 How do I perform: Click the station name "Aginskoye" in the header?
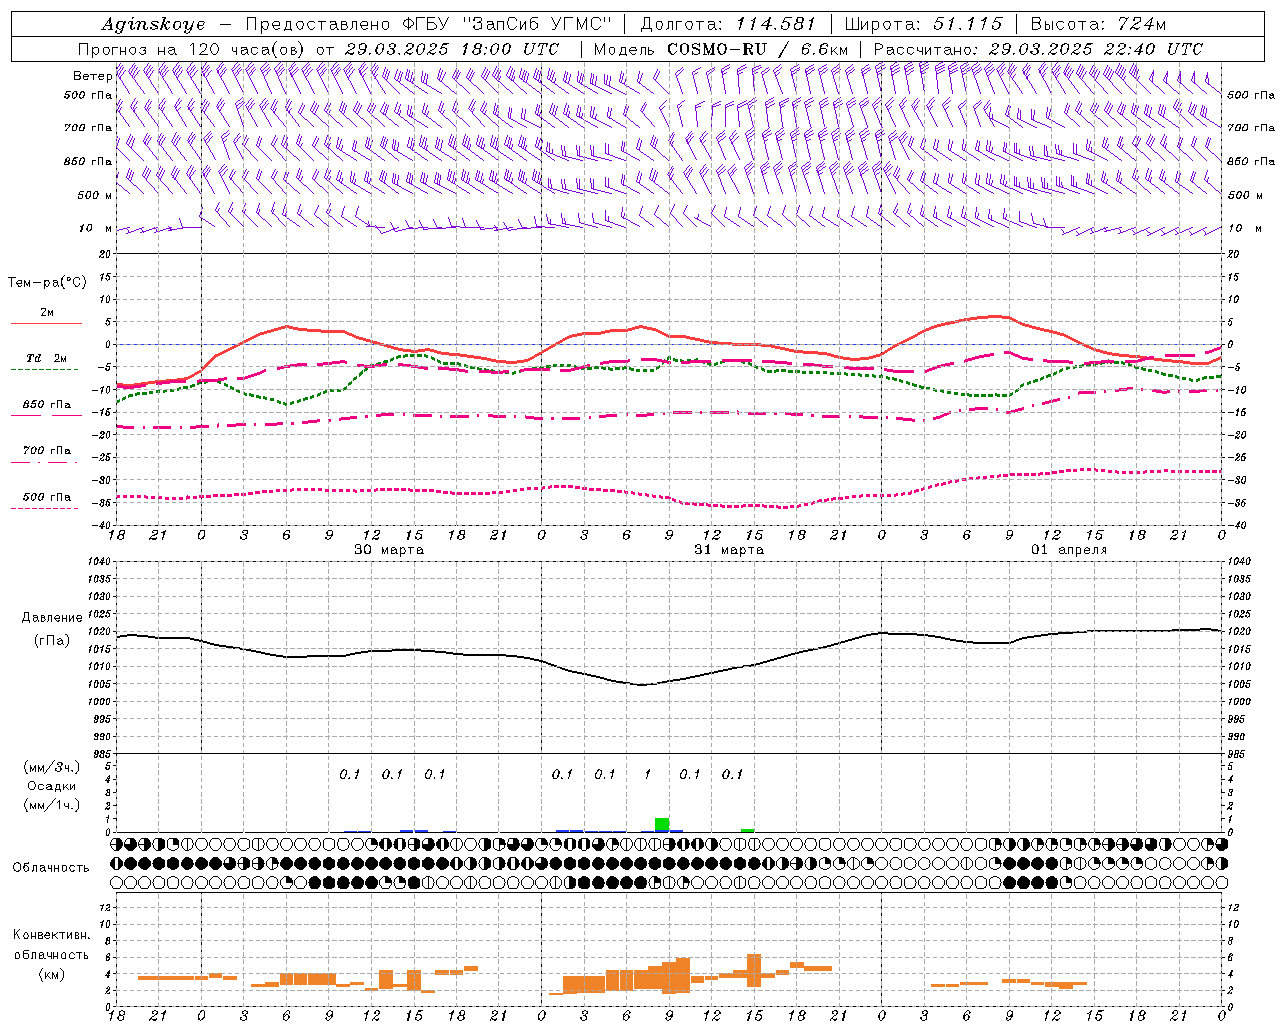click(x=153, y=24)
